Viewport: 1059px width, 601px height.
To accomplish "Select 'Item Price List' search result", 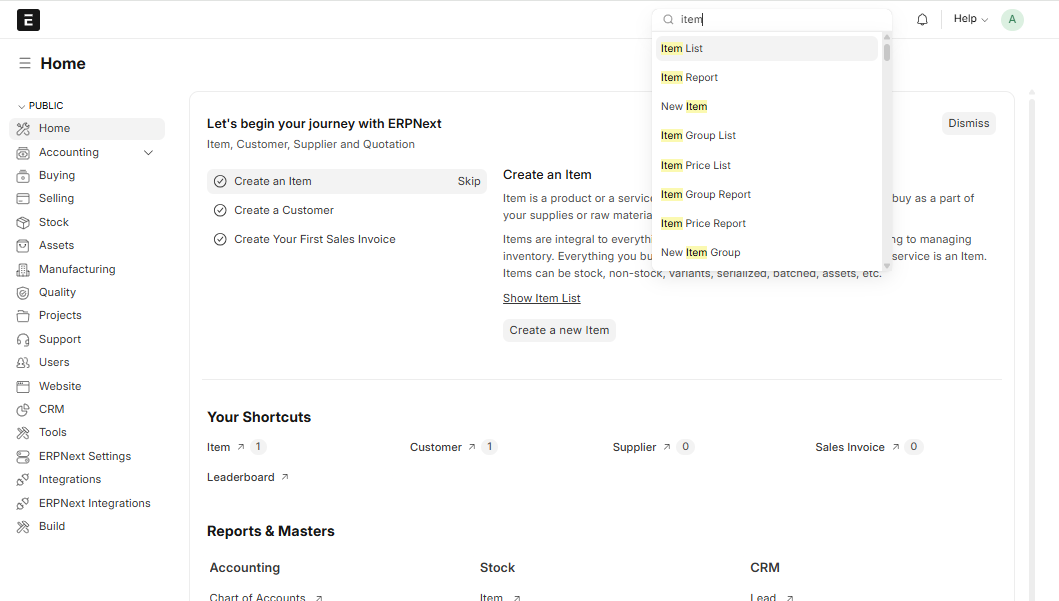I will (x=767, y=165).
